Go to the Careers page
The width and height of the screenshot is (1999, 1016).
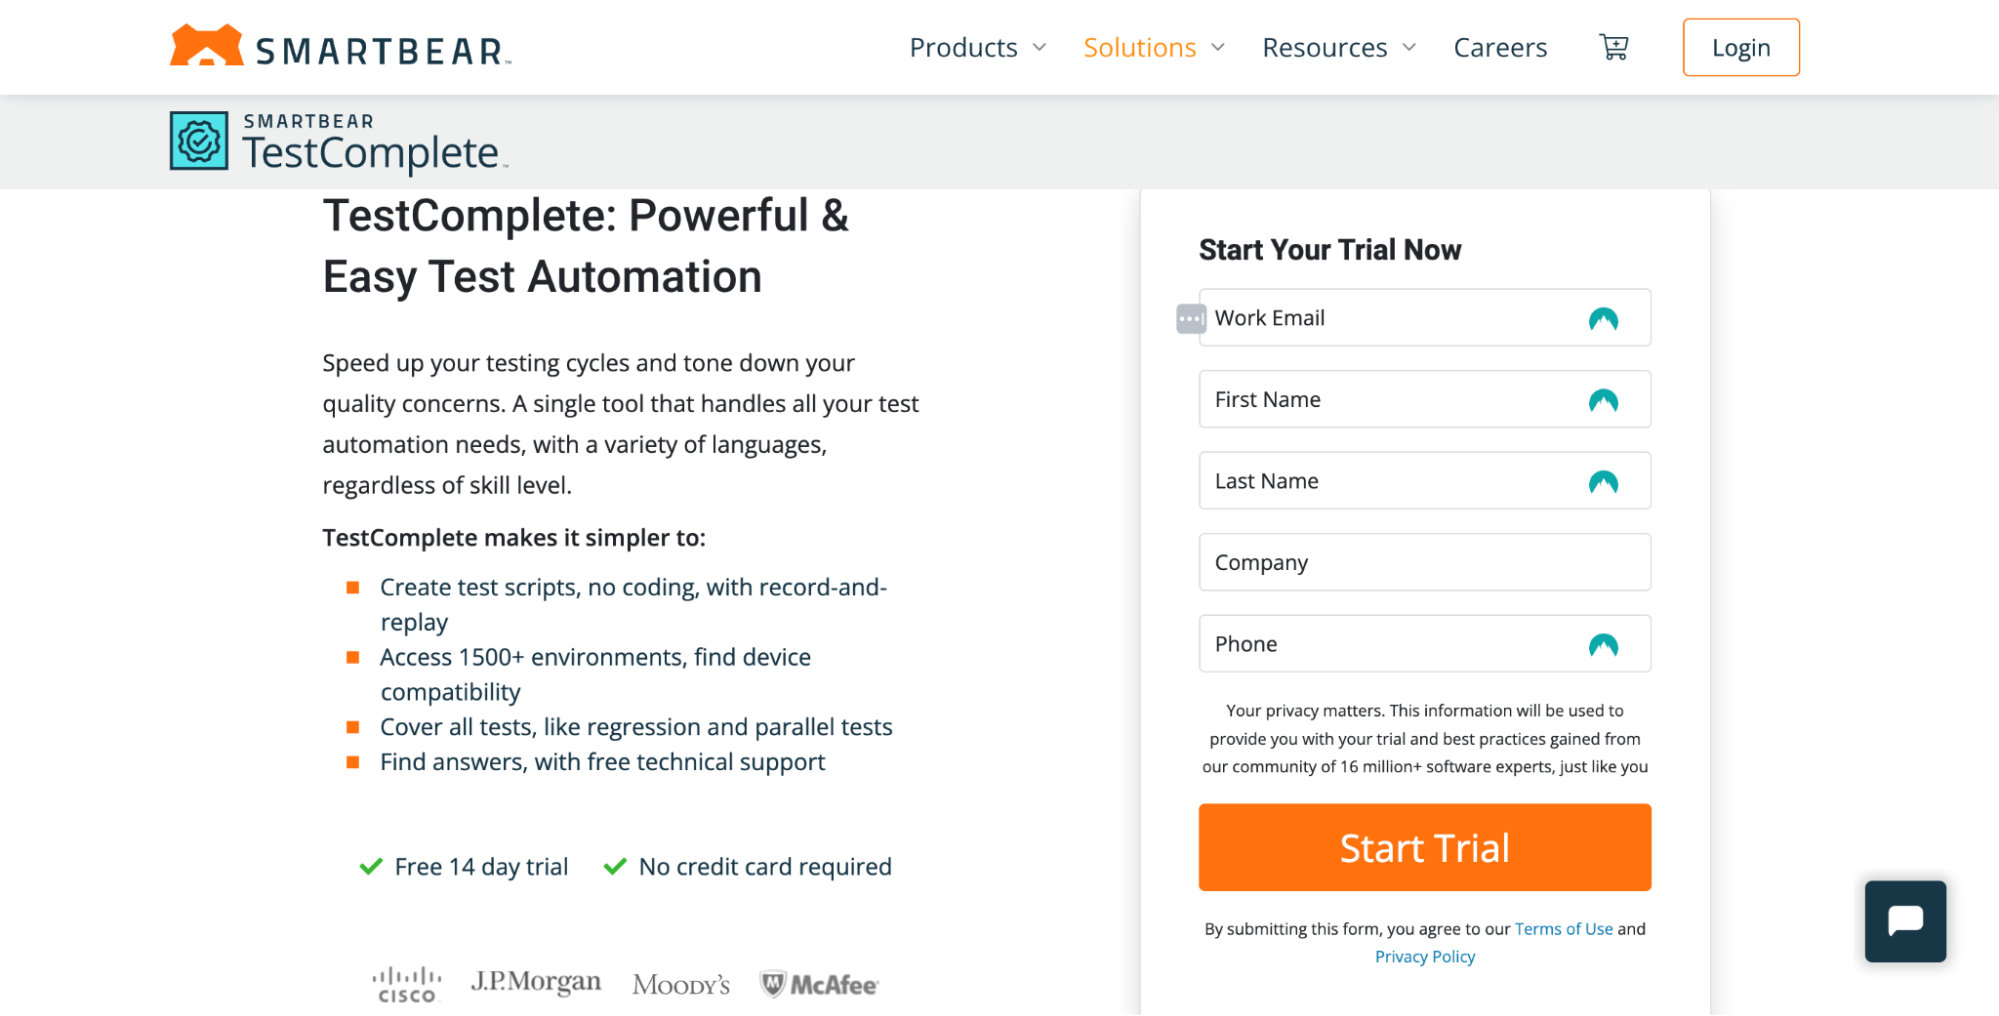[x=1500, y=48]
